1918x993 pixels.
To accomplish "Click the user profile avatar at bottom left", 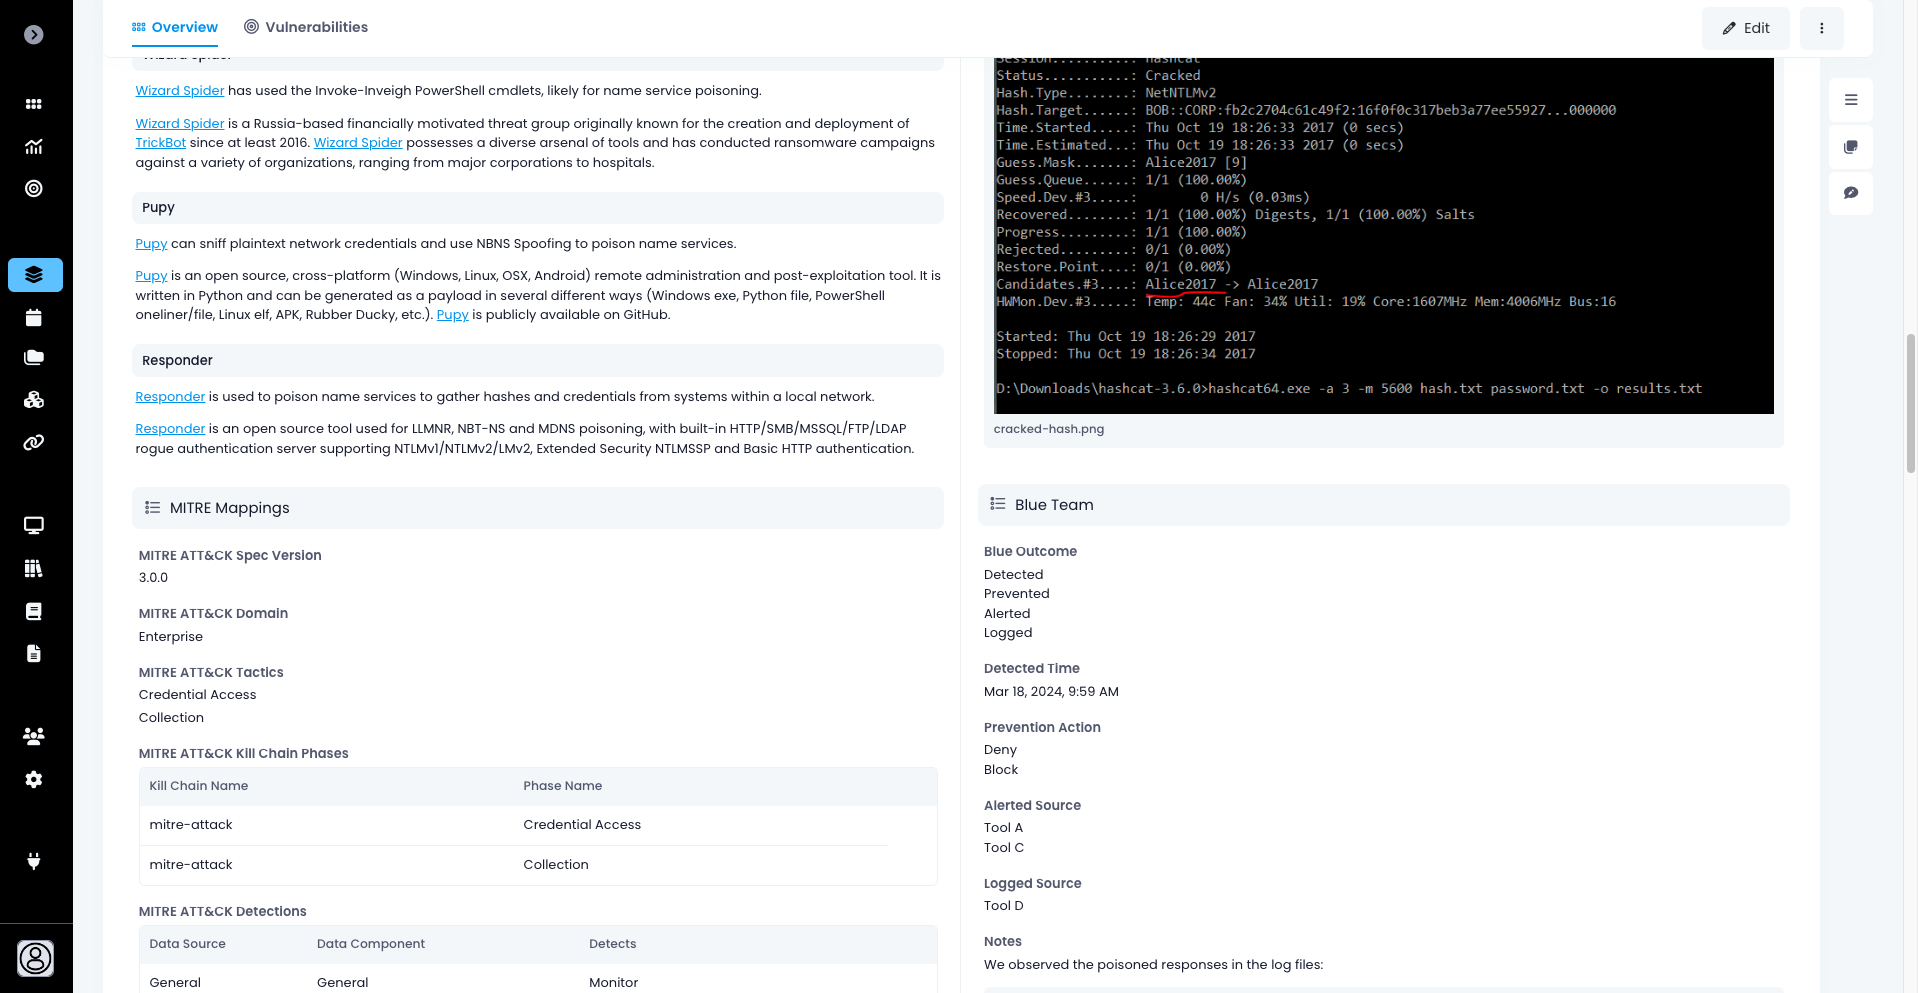I will pyautogui.click(x=36, y=958).
